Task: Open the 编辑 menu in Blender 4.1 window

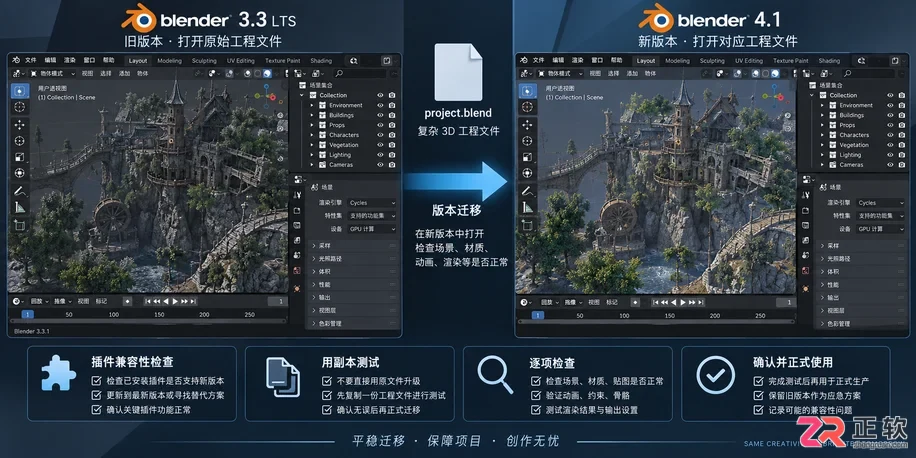Action: coord(558,60)
